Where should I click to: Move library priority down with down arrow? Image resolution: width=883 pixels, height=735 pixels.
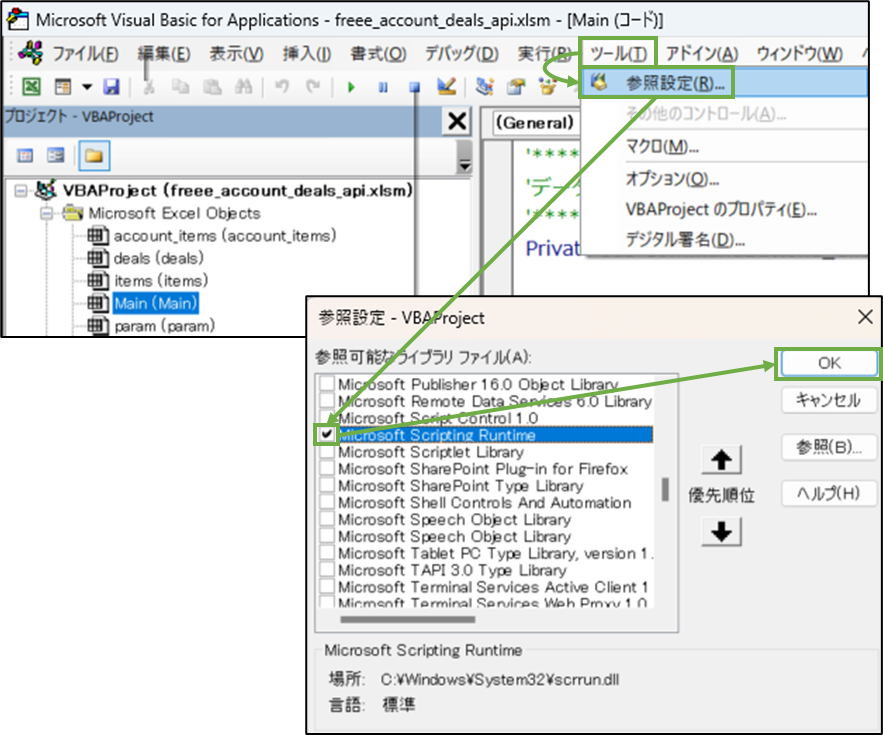(721, 532)
